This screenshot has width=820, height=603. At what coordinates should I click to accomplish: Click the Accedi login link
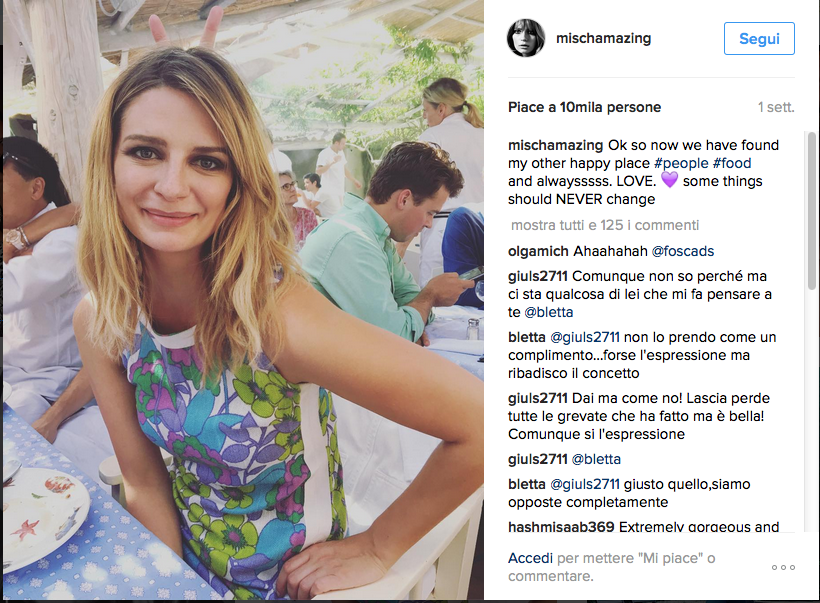[529, 558]
